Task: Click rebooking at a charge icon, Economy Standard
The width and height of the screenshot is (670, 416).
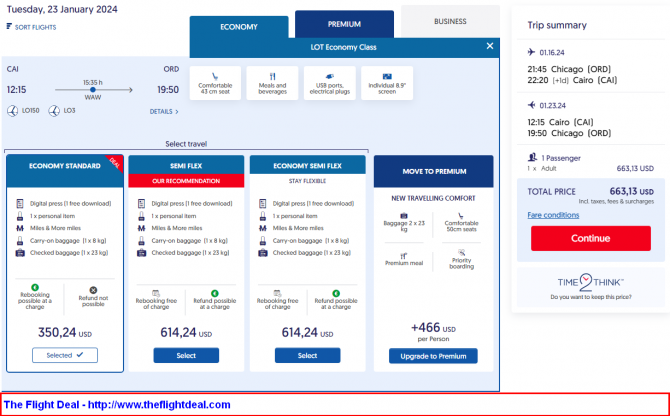Action: pyautogui.click(x=35, y=287)
